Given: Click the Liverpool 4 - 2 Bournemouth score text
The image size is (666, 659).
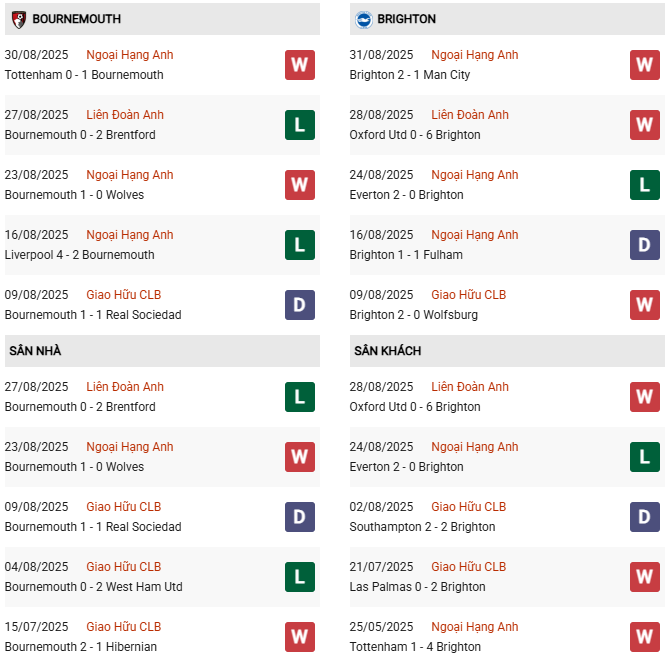Looking at the screenshot, I should [x=80, y=255].
